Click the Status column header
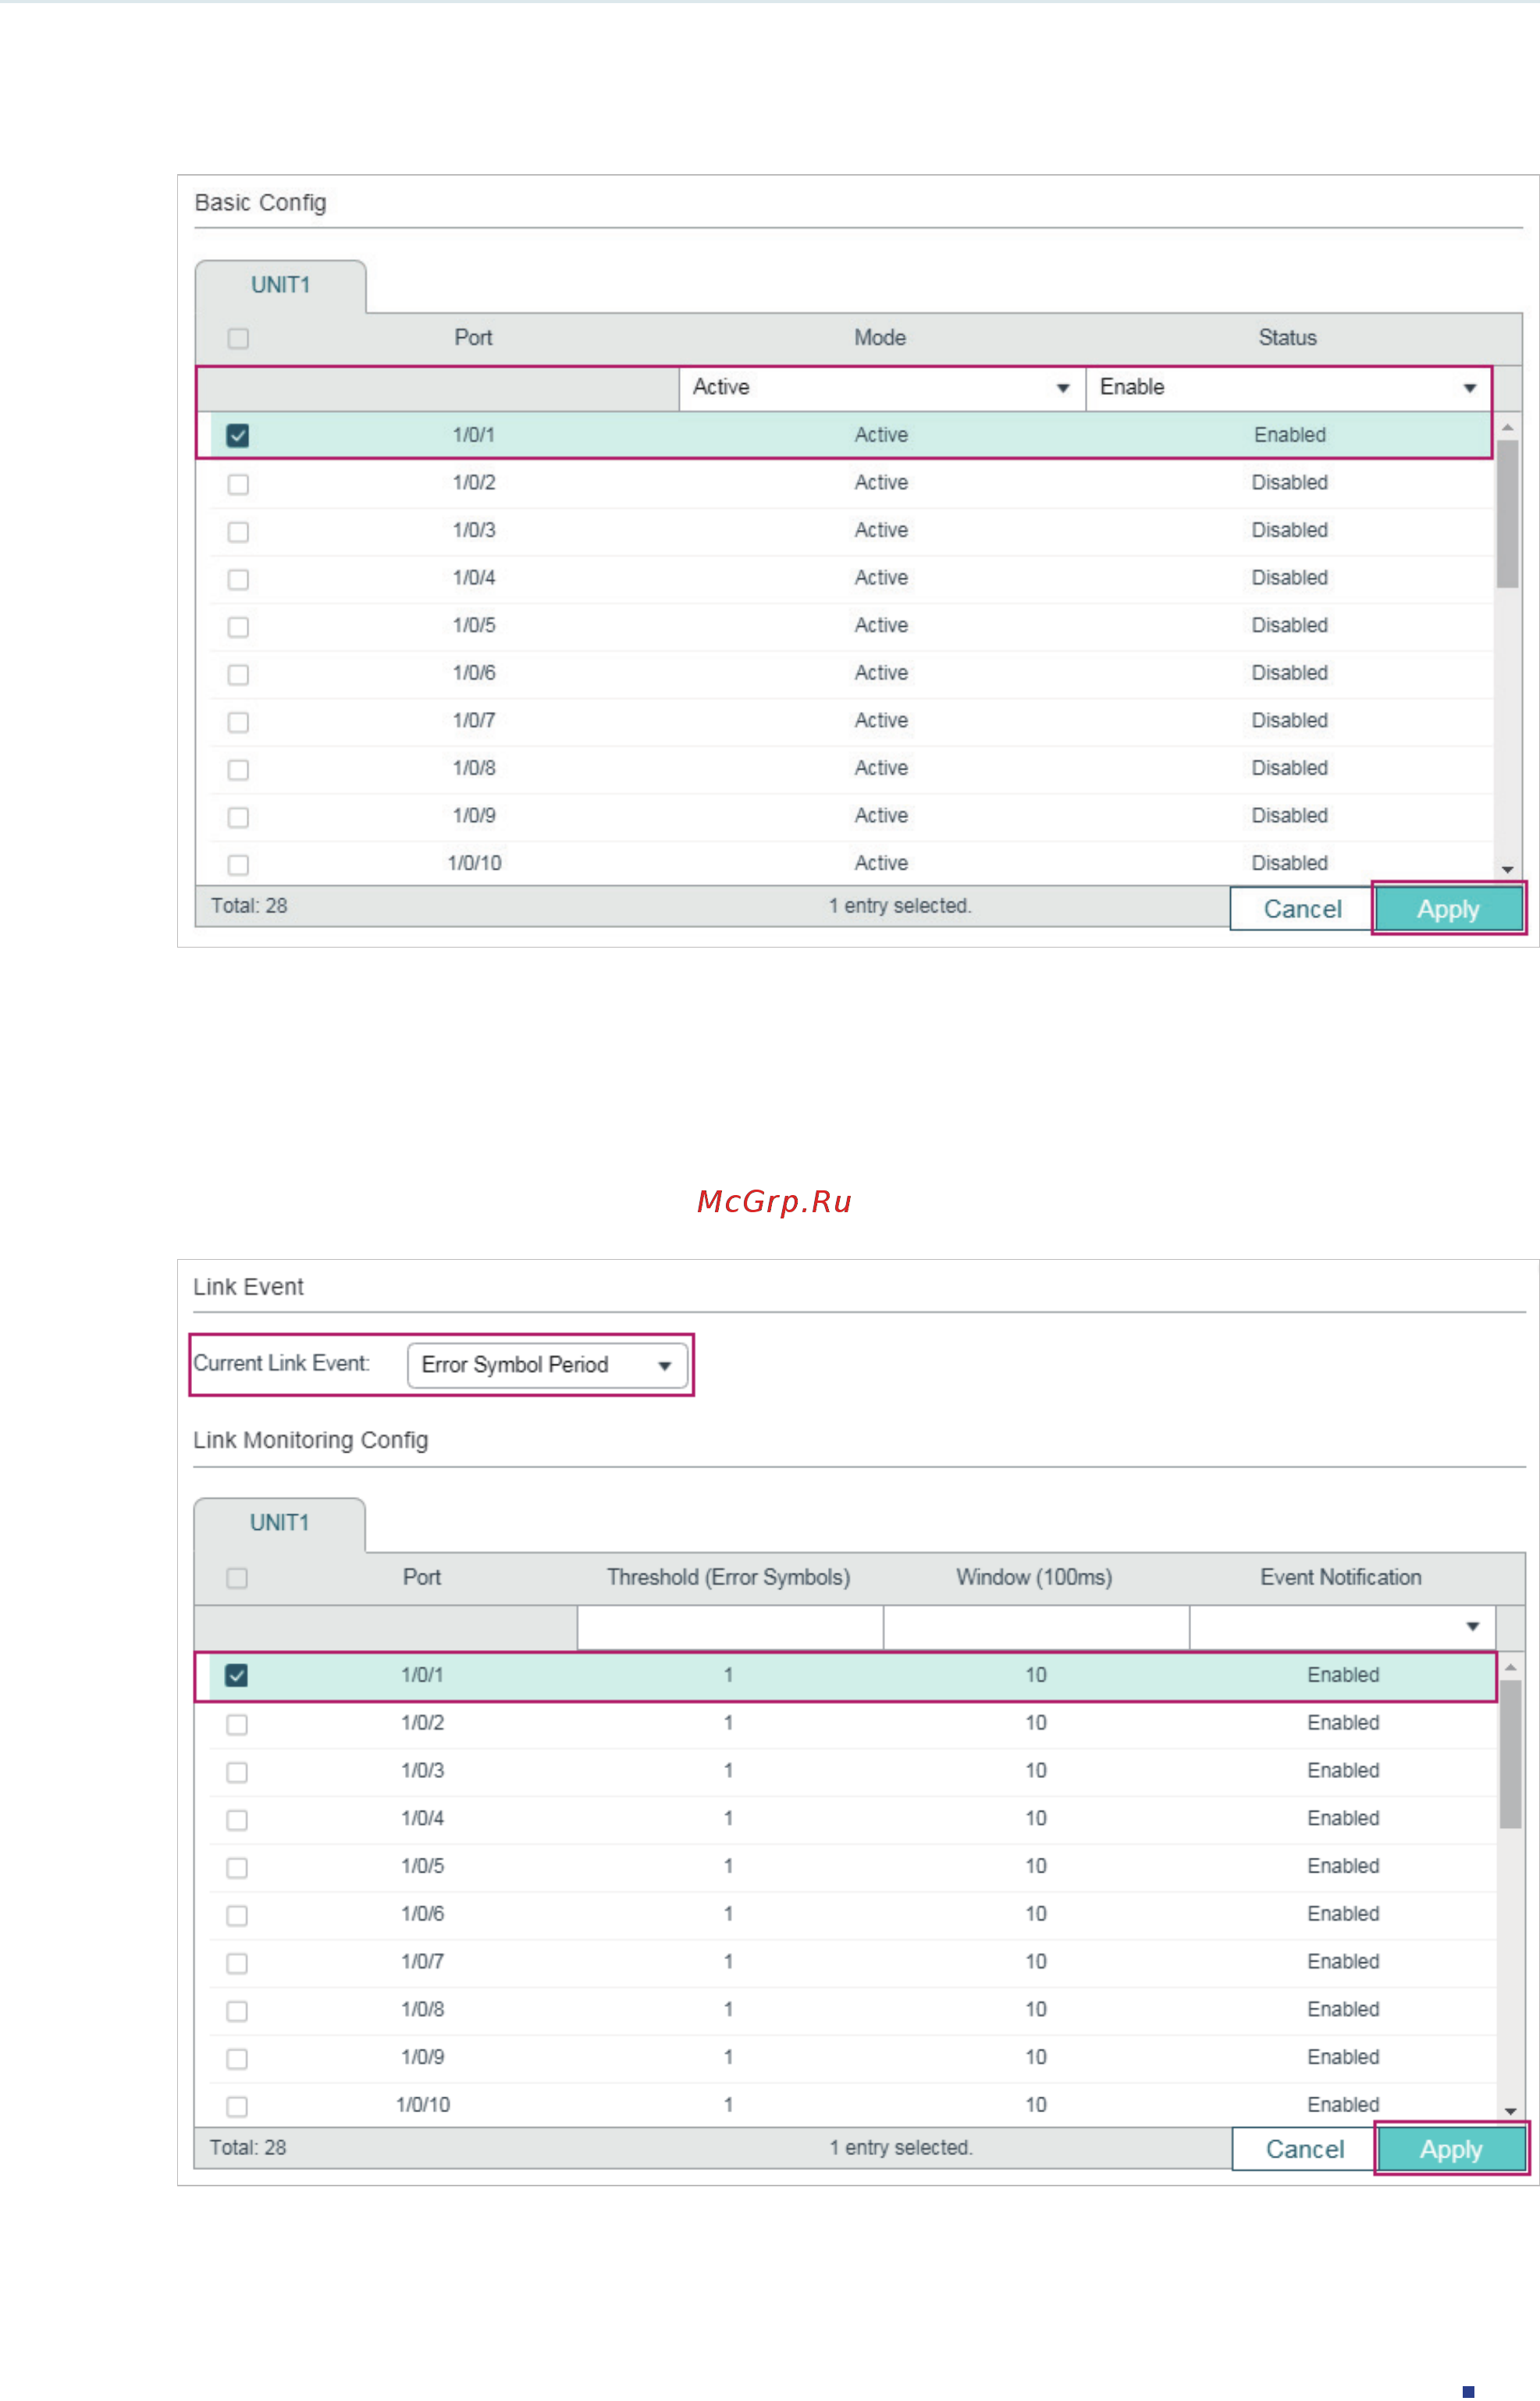 [x=1287, y=338]
